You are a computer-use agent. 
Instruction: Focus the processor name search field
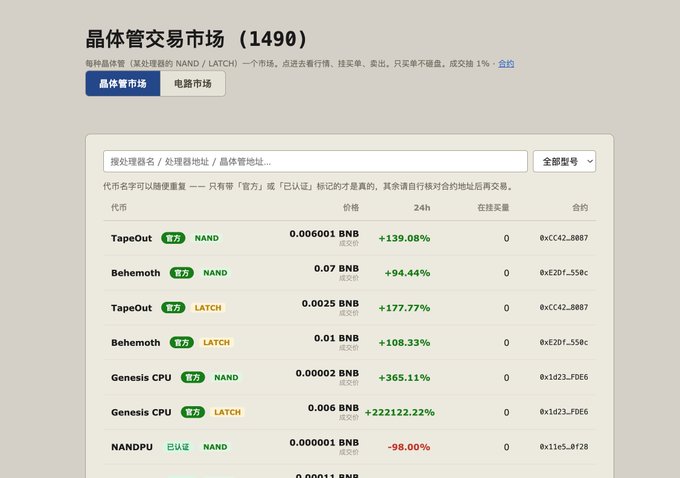click(315, 161)
